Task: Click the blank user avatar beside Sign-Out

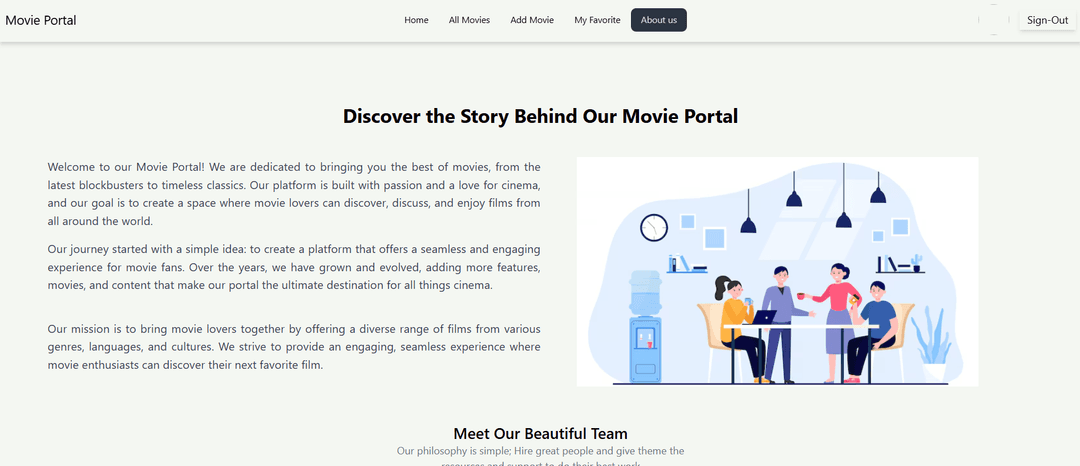Action: (994, 19)
